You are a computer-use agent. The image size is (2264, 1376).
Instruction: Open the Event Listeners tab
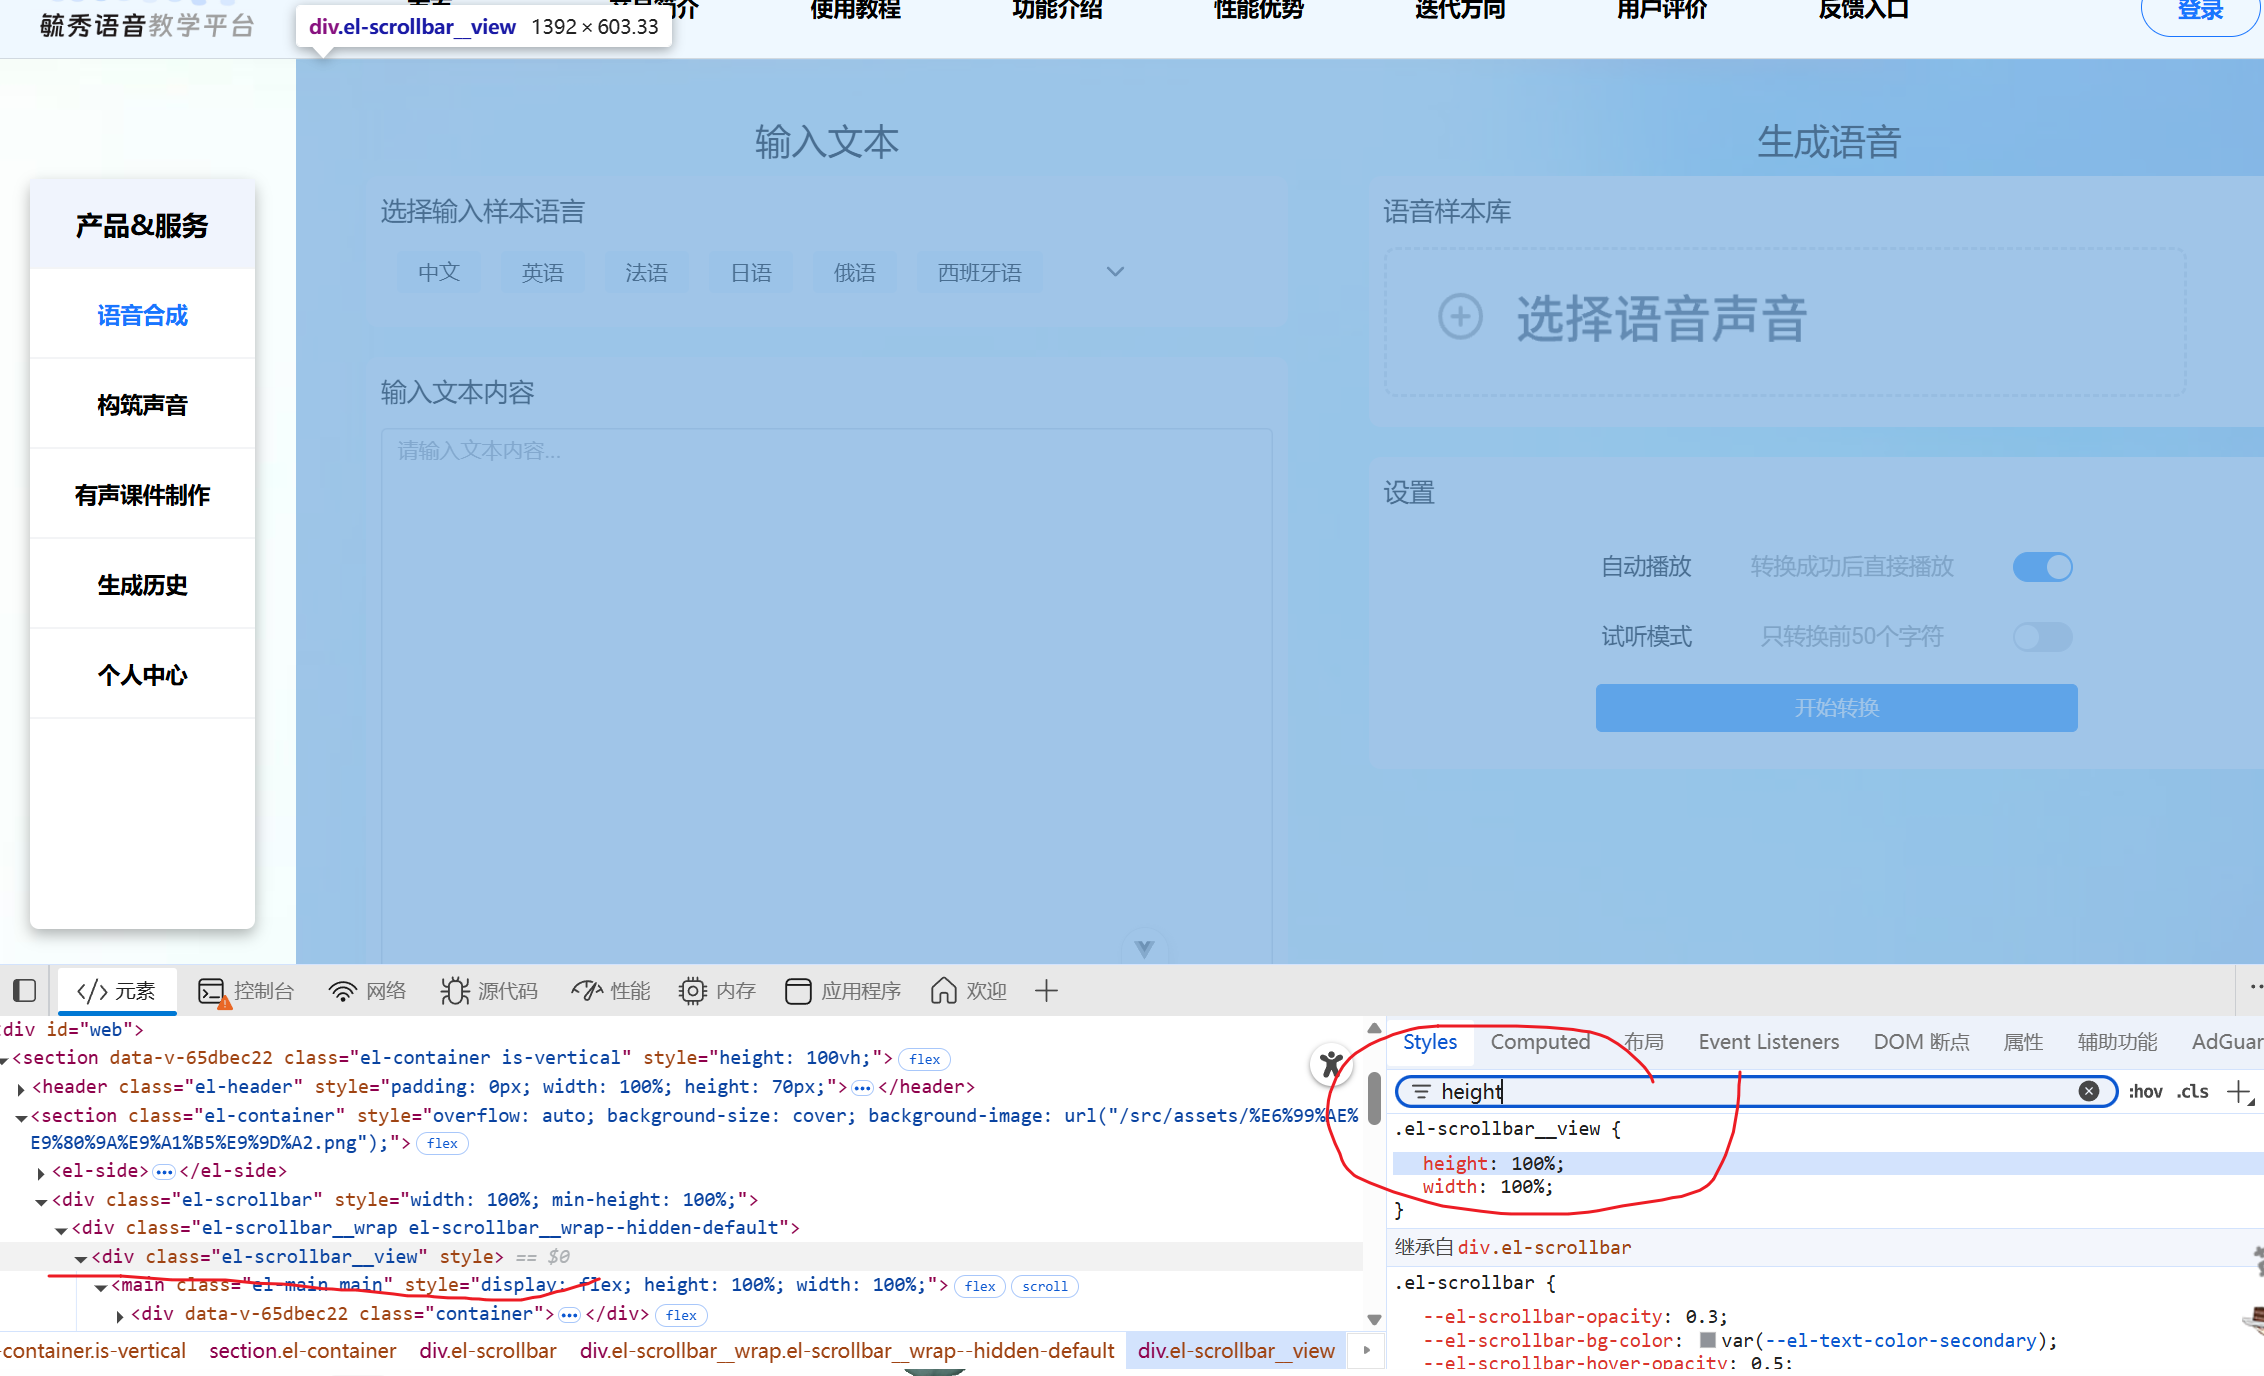[x=1768, y=1042]
